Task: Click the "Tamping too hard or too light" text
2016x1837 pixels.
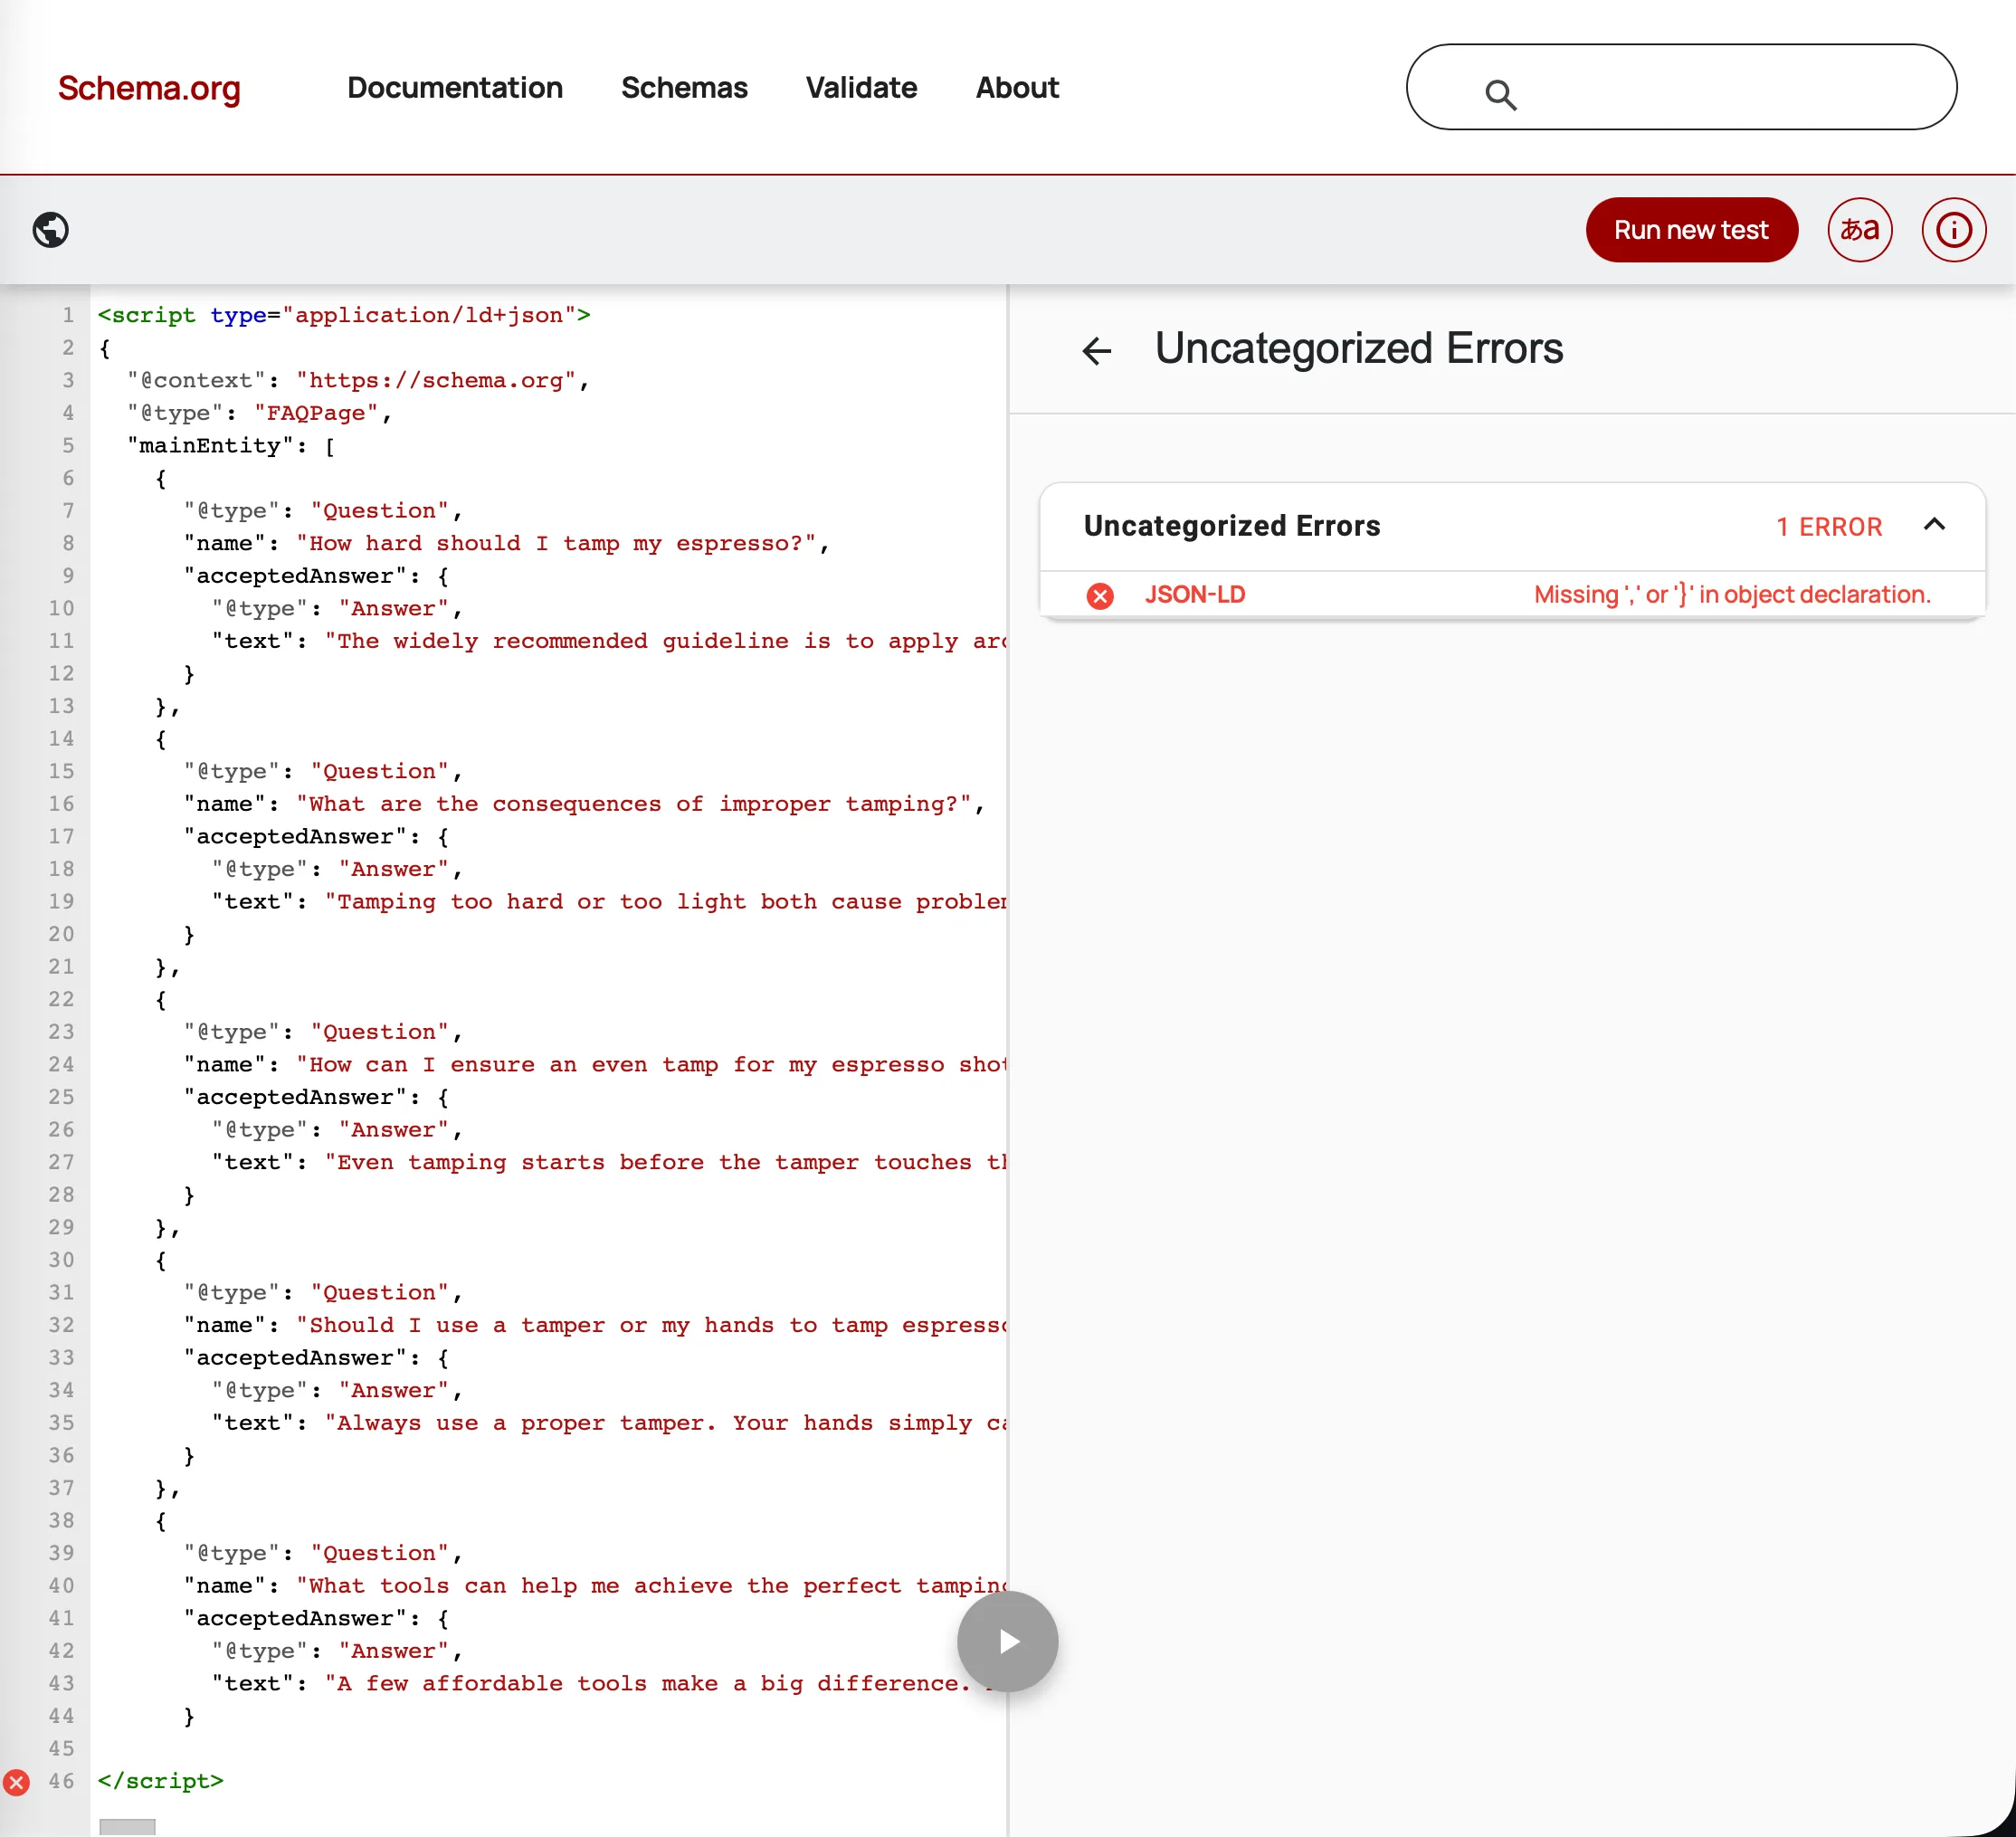Action: [x=666, y=902]
